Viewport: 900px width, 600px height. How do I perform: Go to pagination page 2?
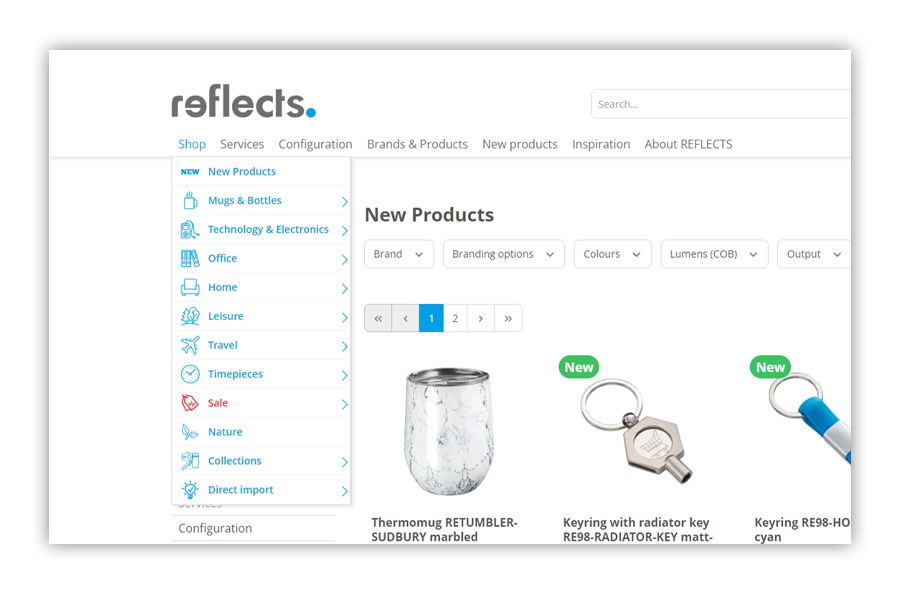(x=455, y=318)
